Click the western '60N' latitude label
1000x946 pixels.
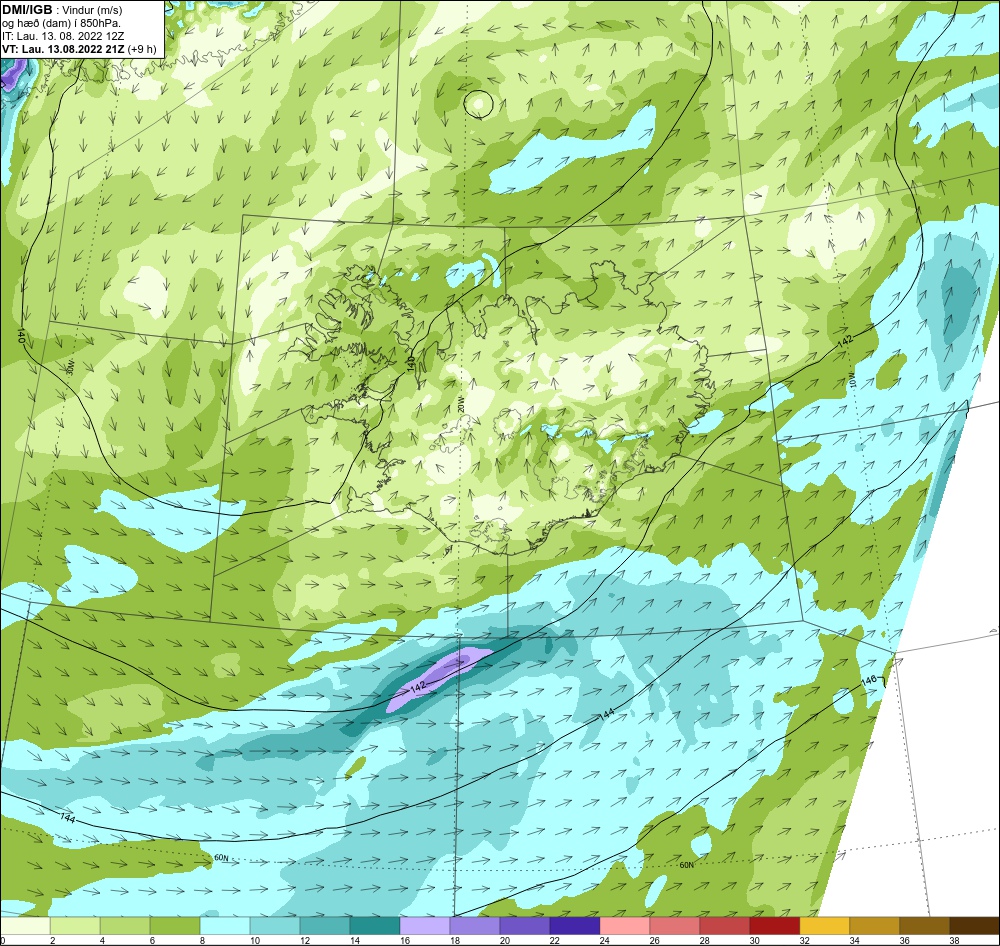pos(221,857)
